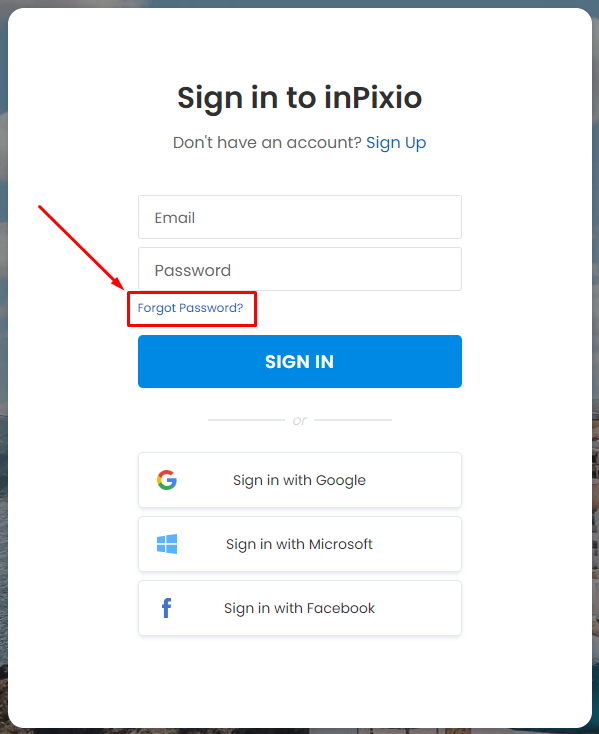Choose Sign in with Google
Viewport: 599px width, 734px height.
point(300,480)
